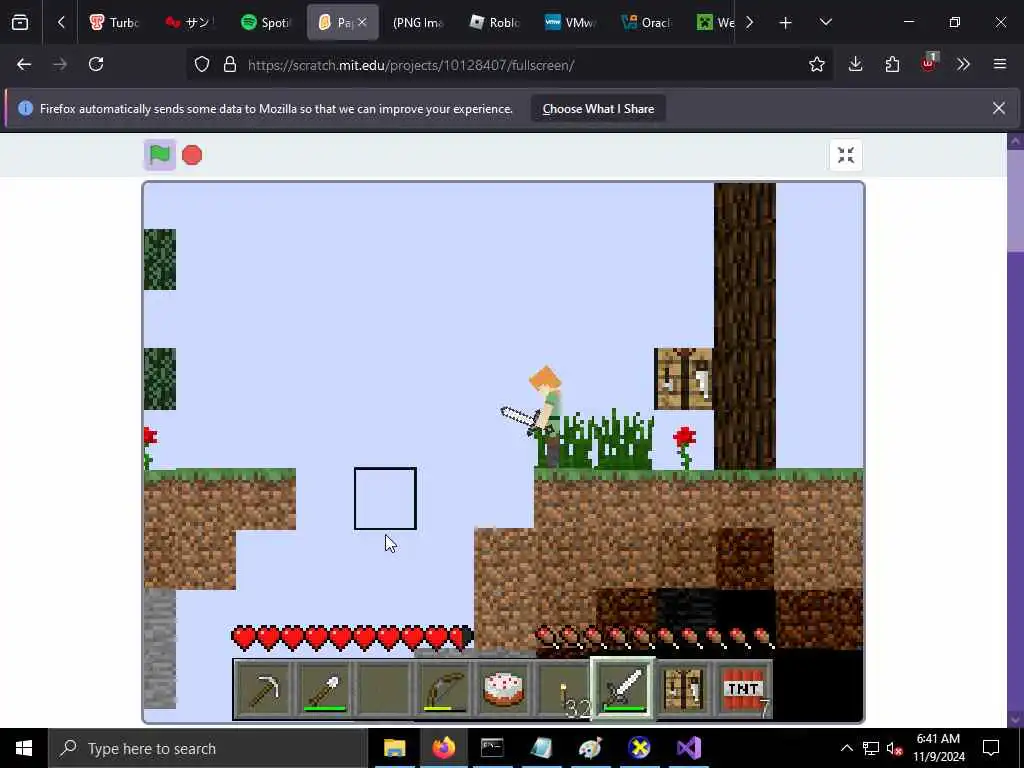
Task: Select the pickaxe in the hotbar
Action: point(264,689)
